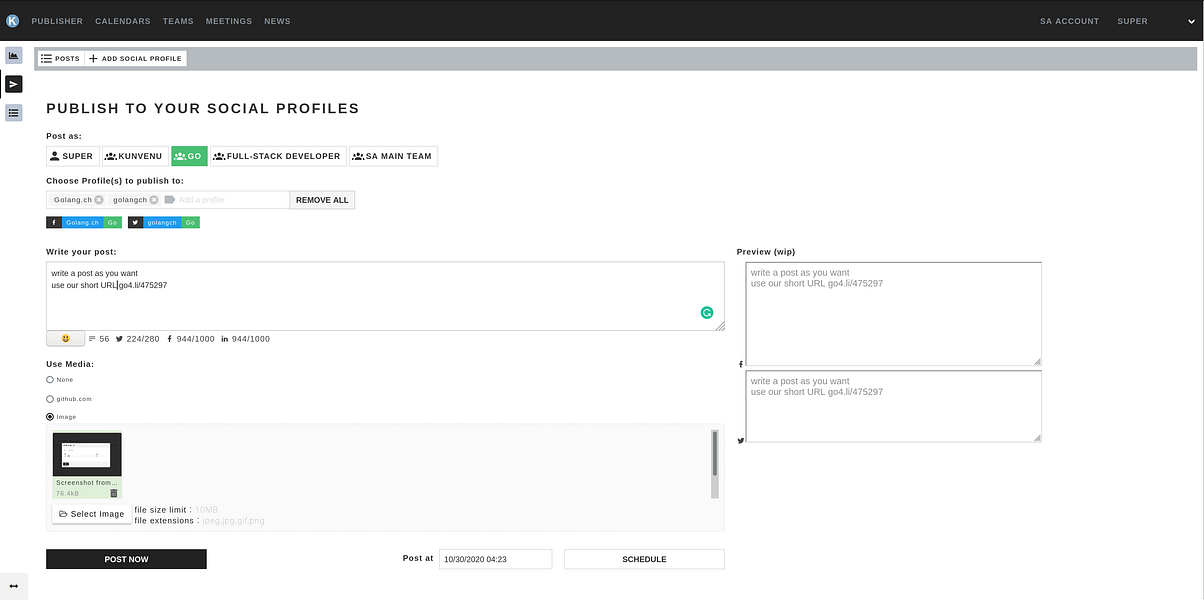Open the list view sidebar icon

(14, 113)
